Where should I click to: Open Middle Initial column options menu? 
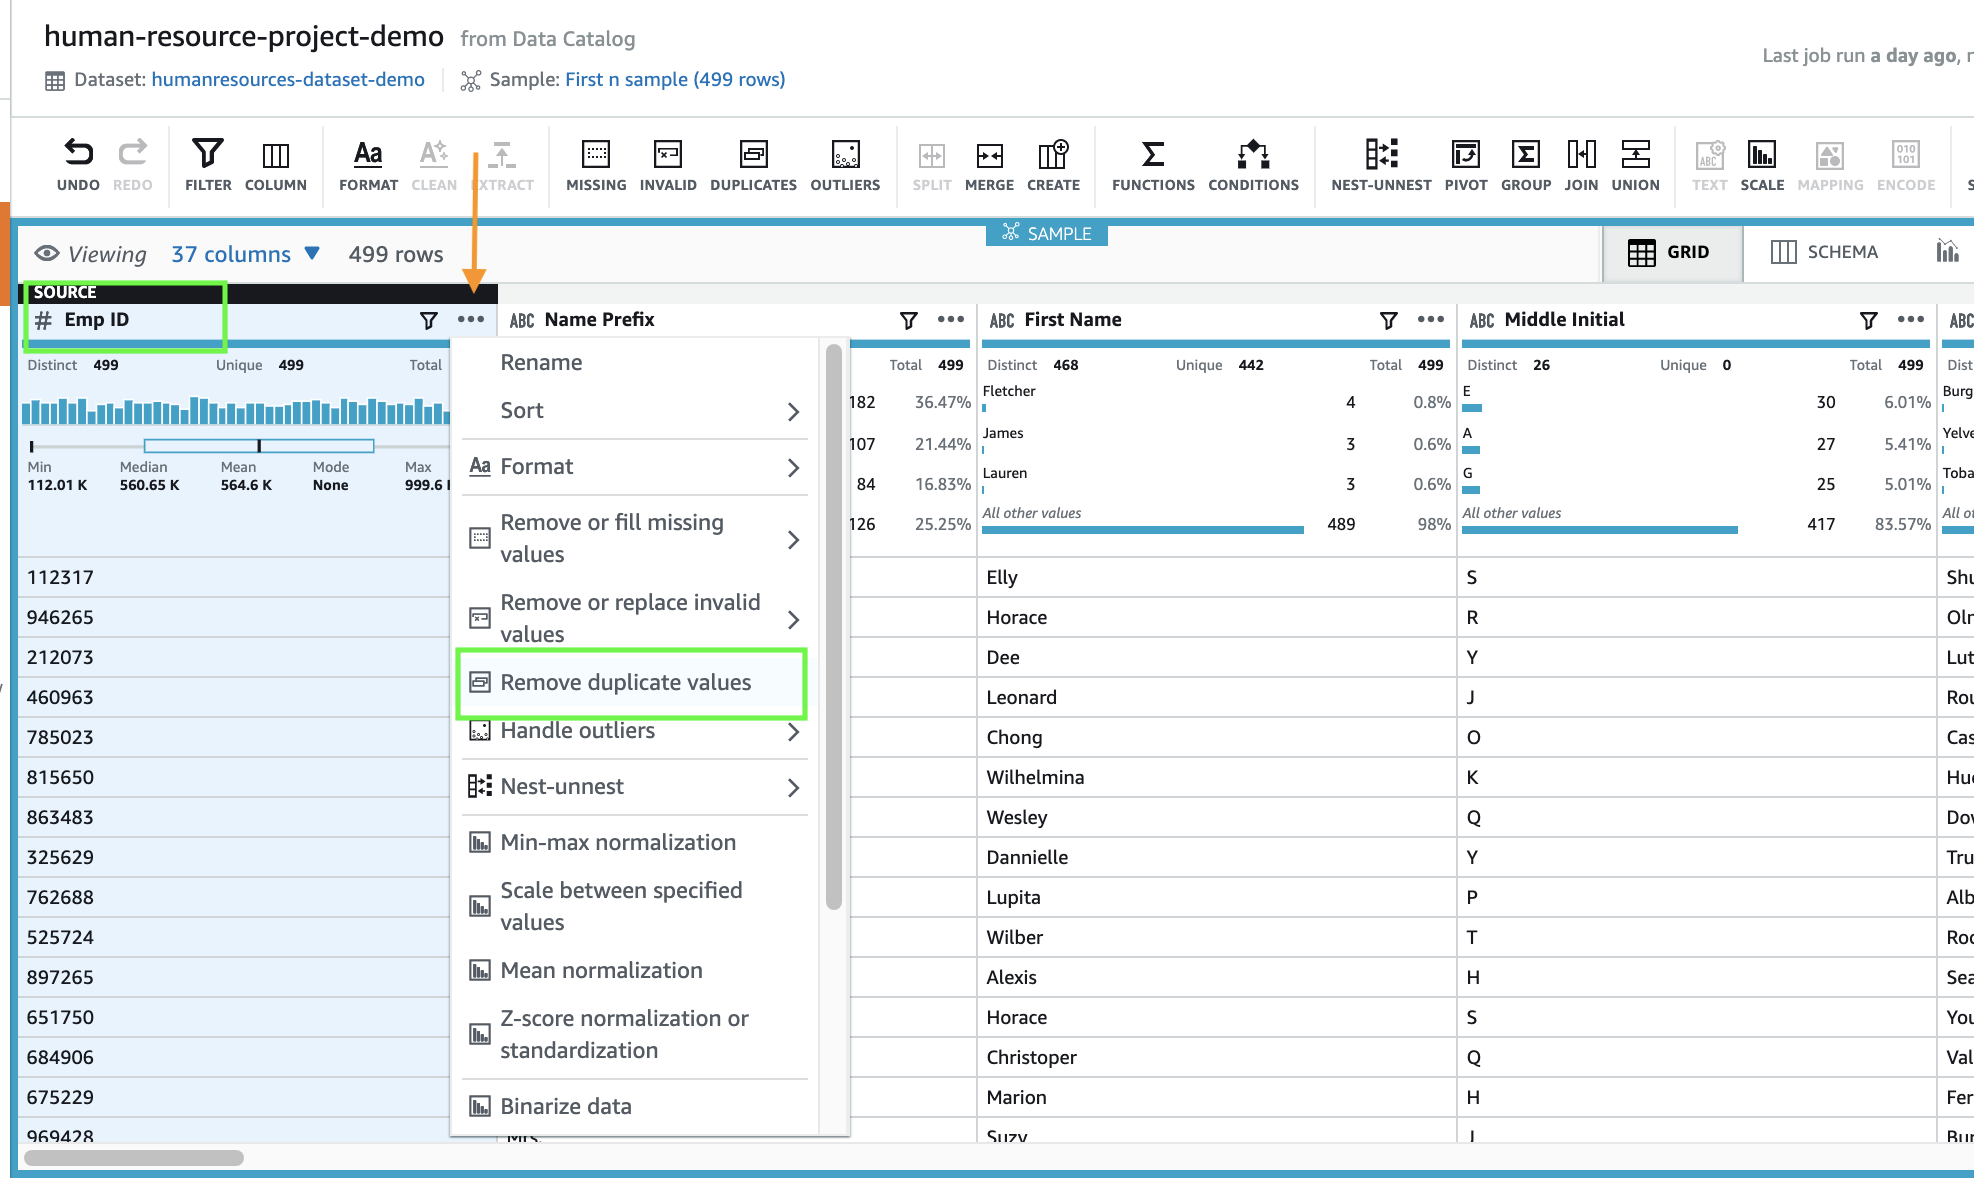1910,319
